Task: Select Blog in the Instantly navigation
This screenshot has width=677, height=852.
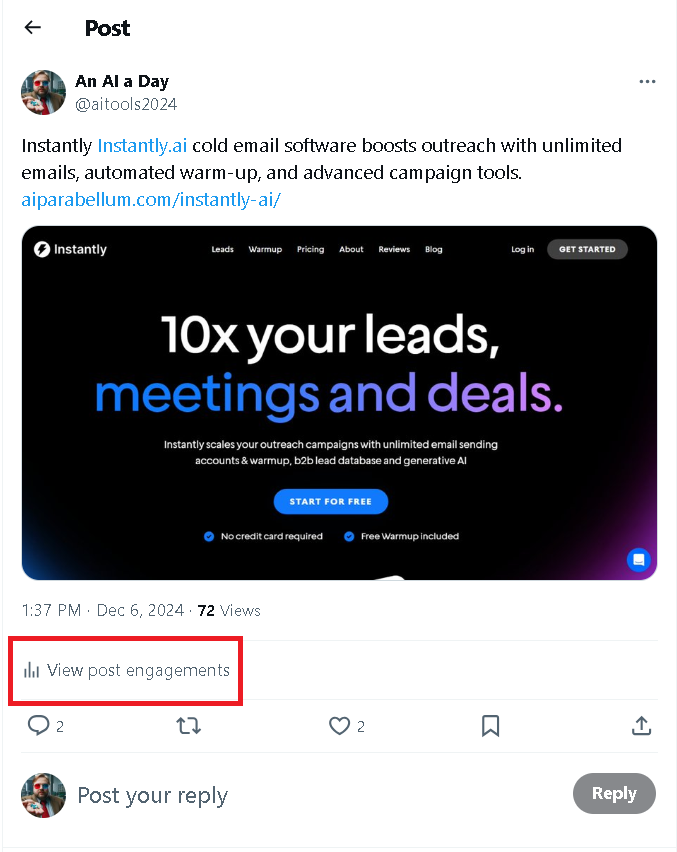Action: pos(433,249)
